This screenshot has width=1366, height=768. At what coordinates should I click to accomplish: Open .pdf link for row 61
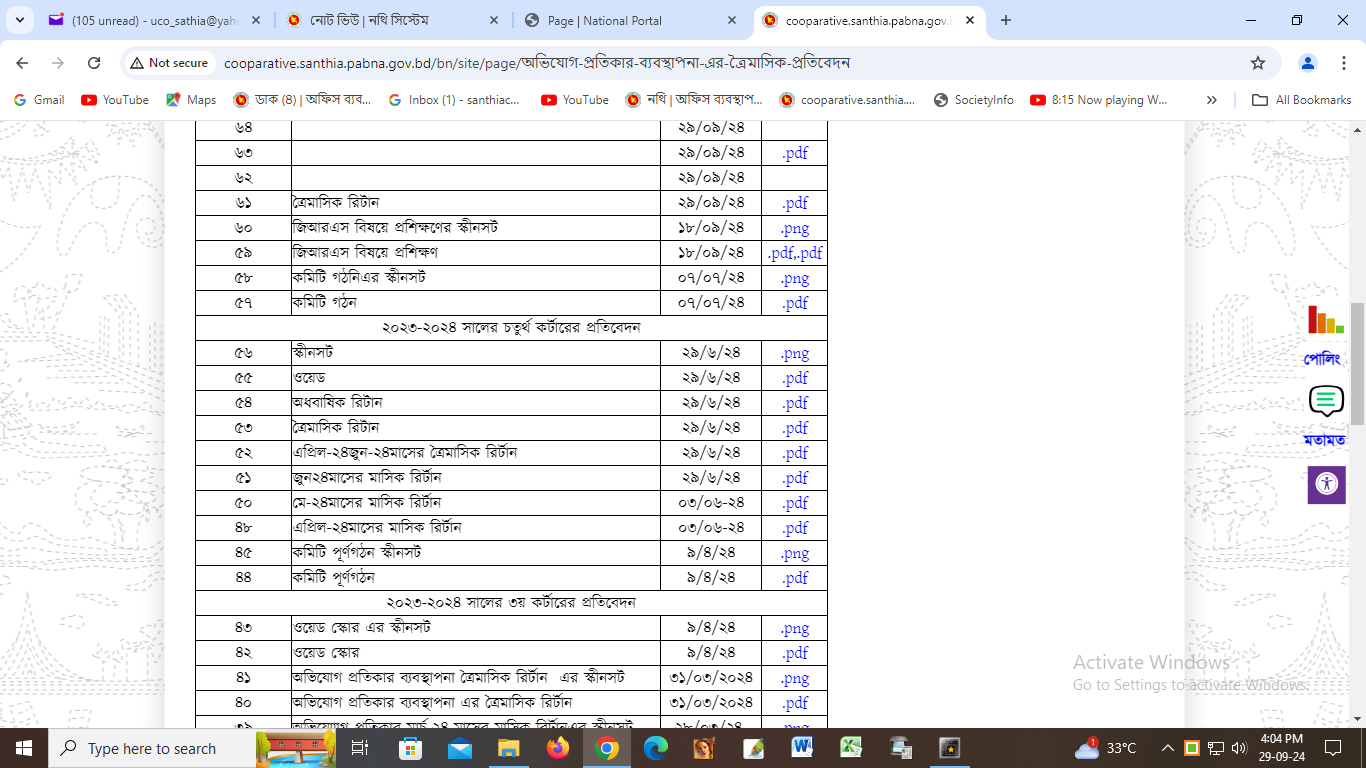794,203
